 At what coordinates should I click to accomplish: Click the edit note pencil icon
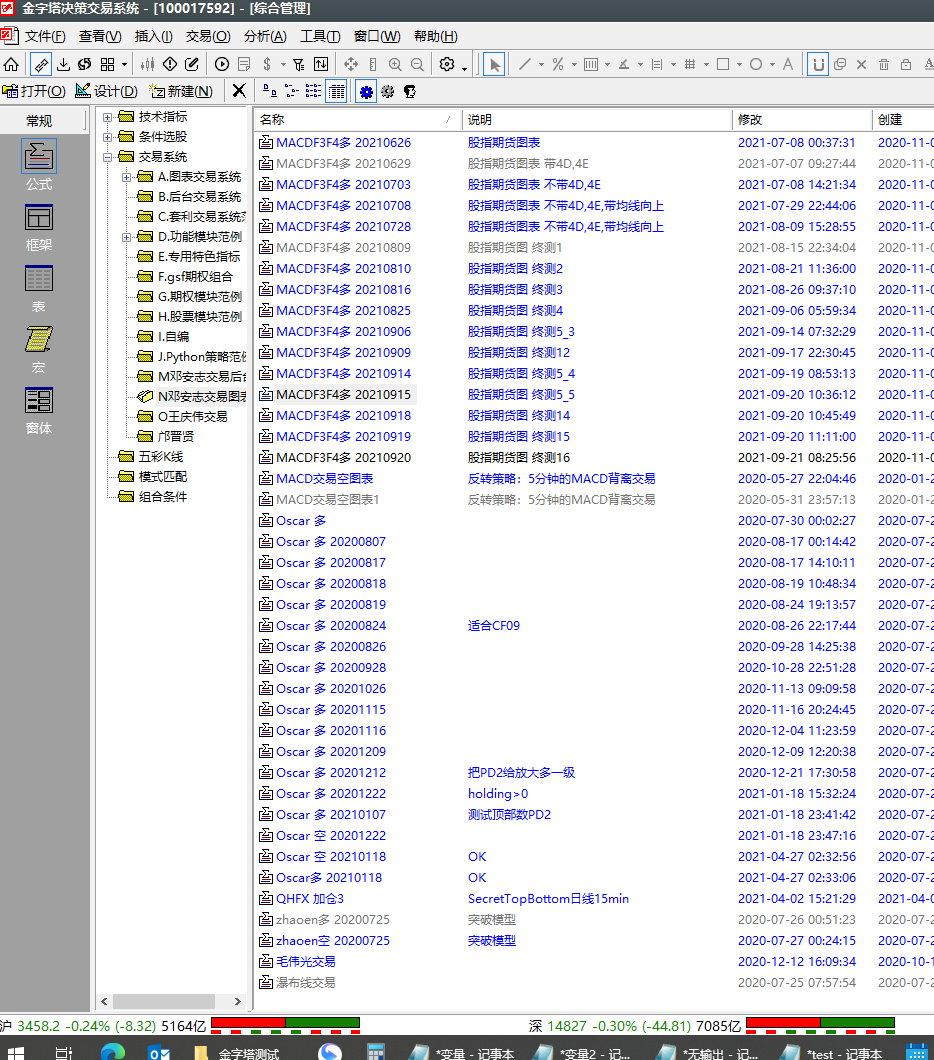pos(192,64)
